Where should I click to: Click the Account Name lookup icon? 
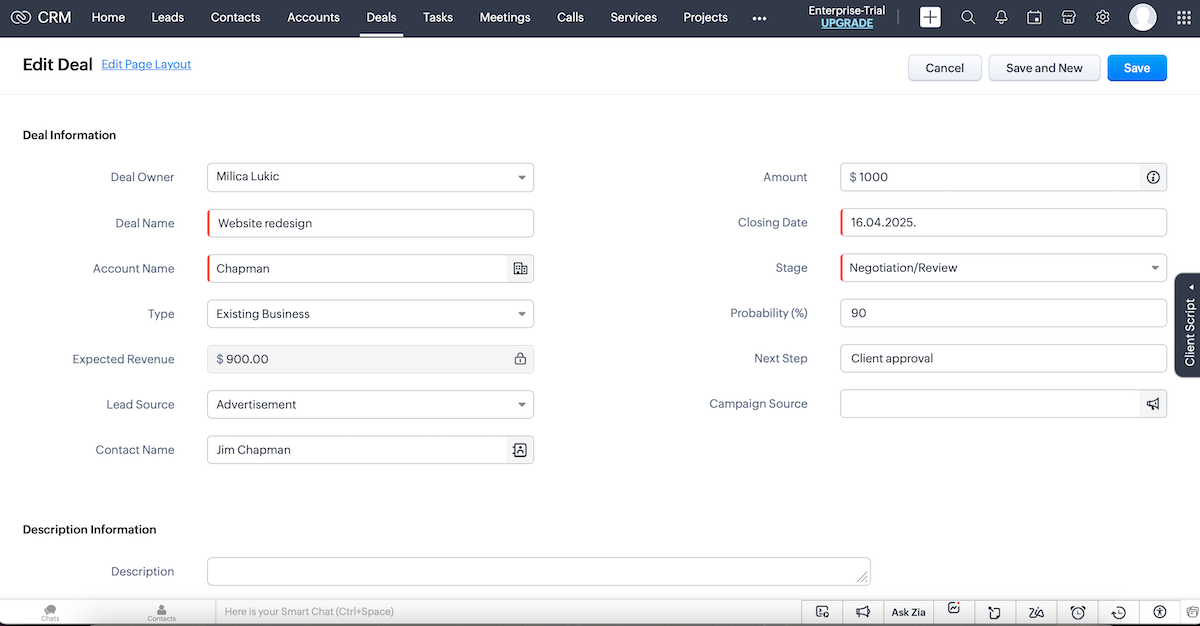click(520, 269)
